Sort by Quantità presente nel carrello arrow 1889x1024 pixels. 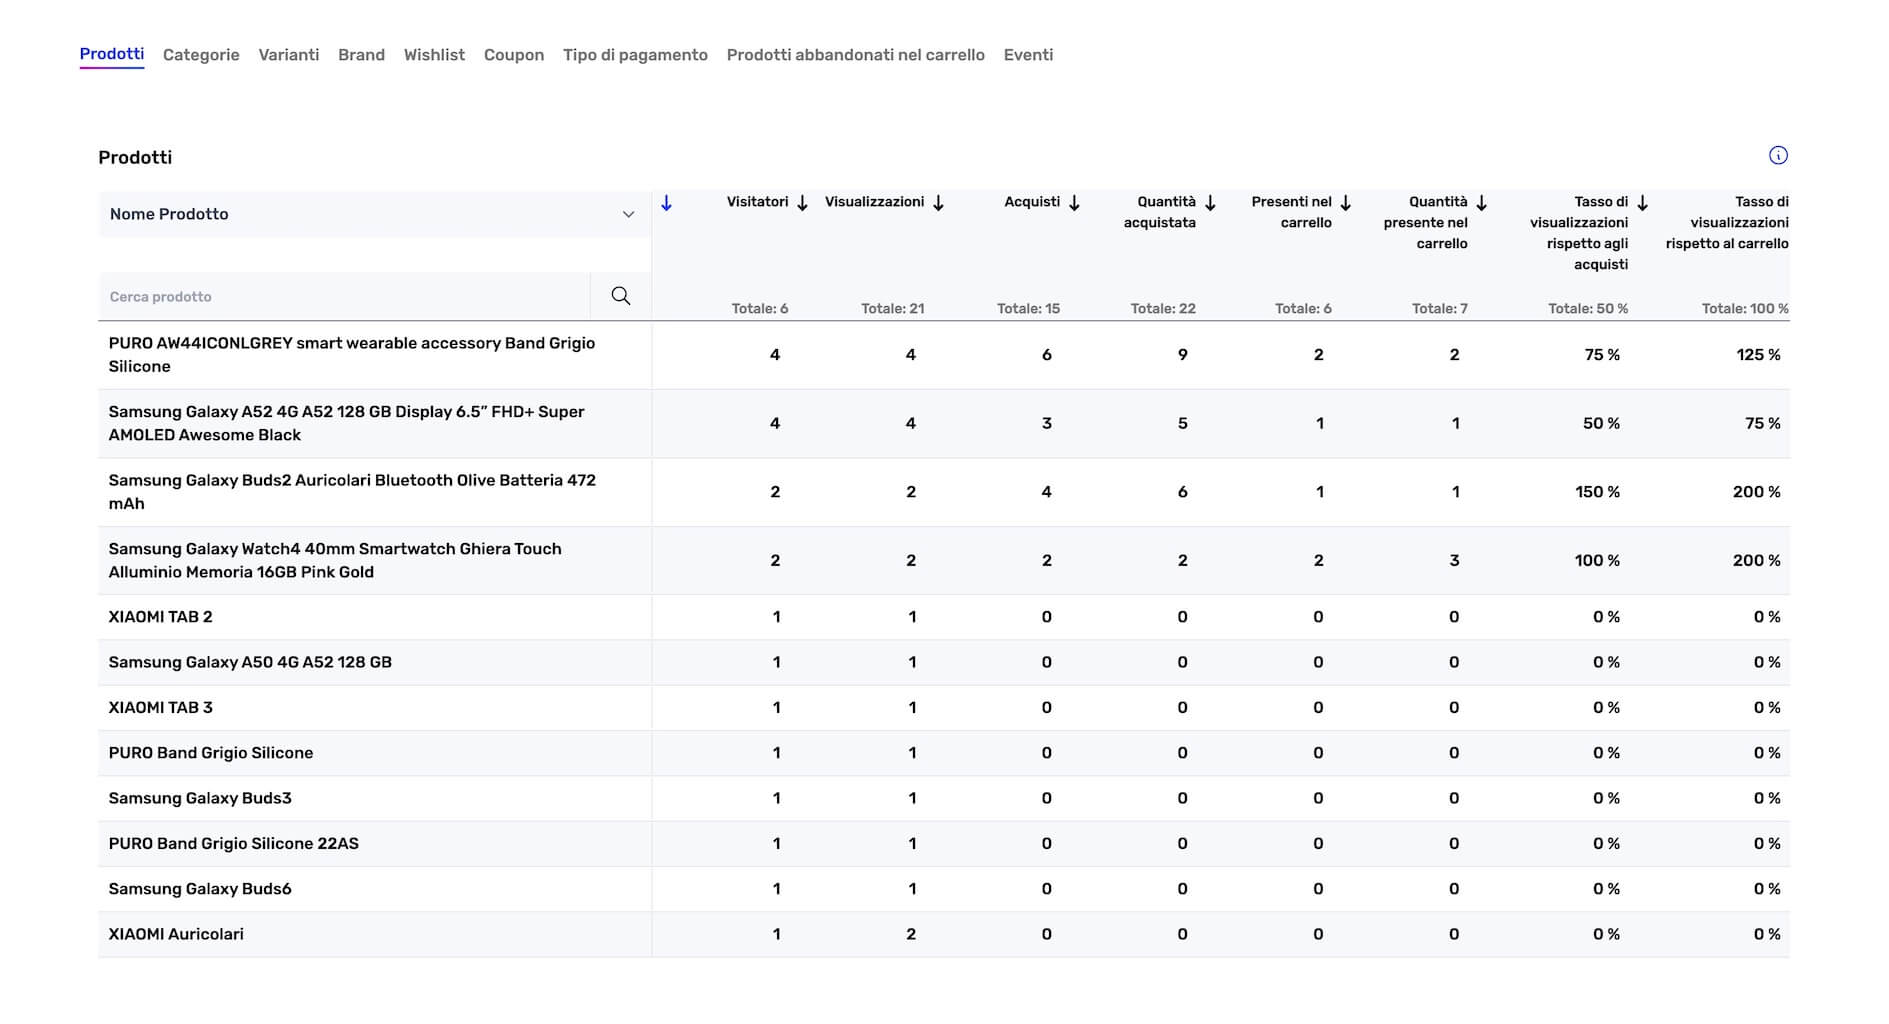pyautogui.click(x=1482, y=203)
